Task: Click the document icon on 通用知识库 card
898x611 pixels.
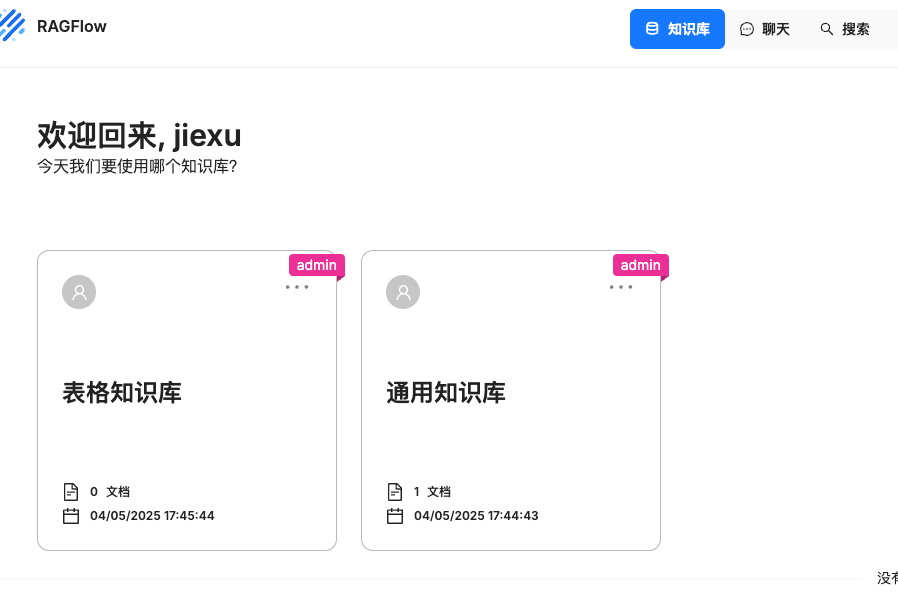Action: [395, 492]
